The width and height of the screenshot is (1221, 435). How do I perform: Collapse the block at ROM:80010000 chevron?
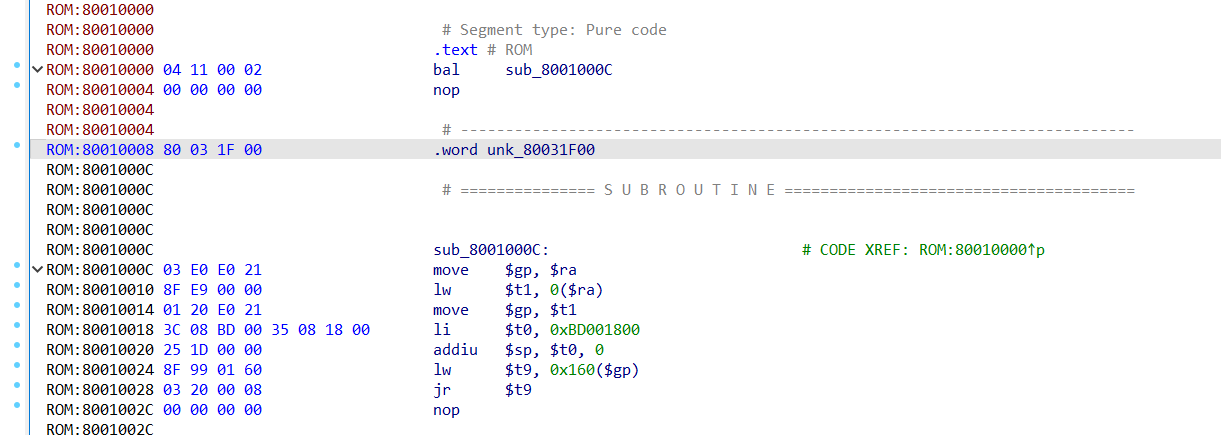click(x=38, y=70)
